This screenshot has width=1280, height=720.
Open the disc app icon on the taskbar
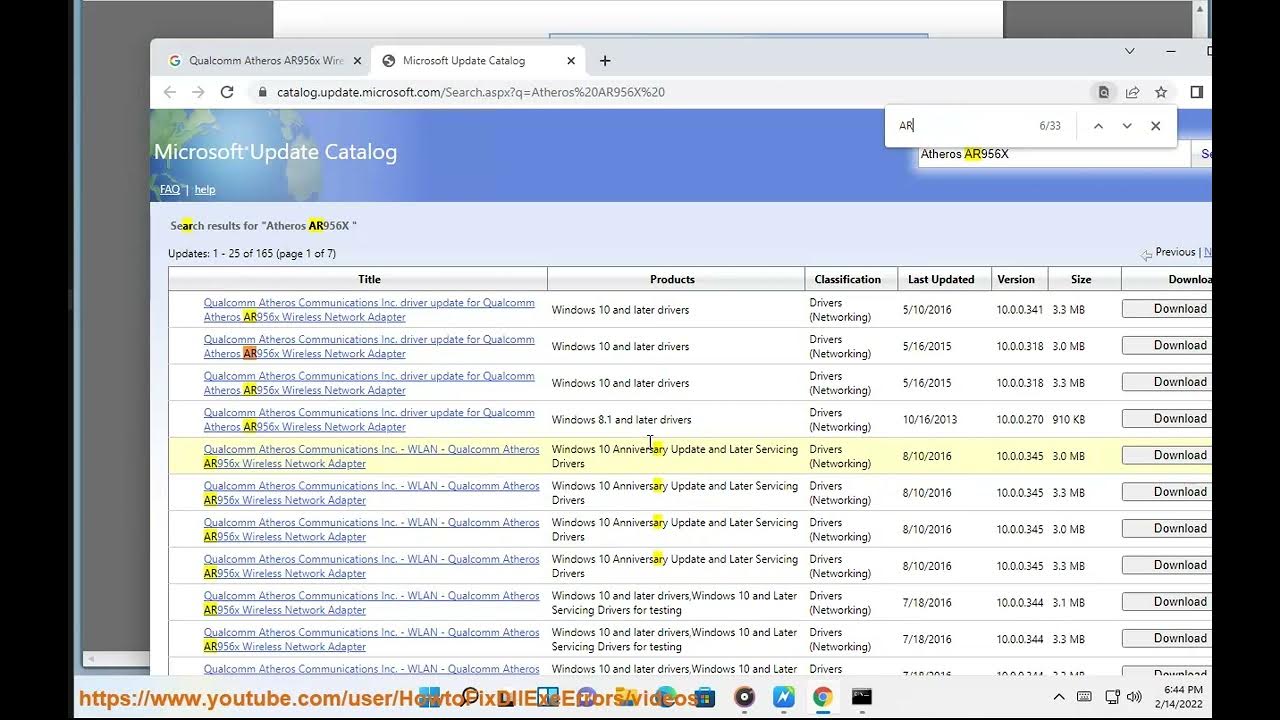(x=744, y=697)
